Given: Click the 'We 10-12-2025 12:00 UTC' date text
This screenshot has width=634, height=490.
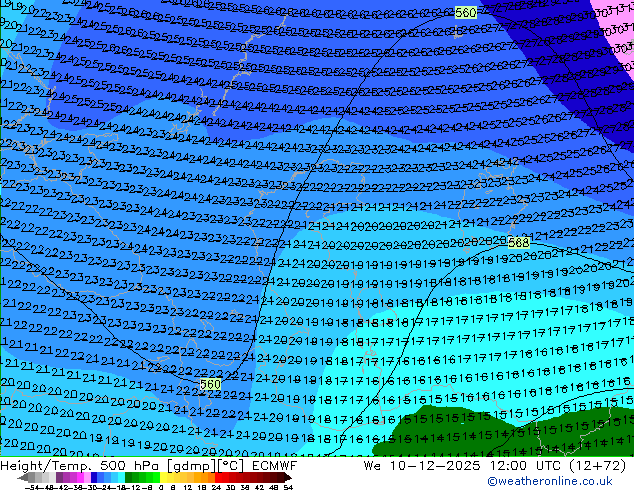Looking at the screenshot, I should tap(462, 466).
